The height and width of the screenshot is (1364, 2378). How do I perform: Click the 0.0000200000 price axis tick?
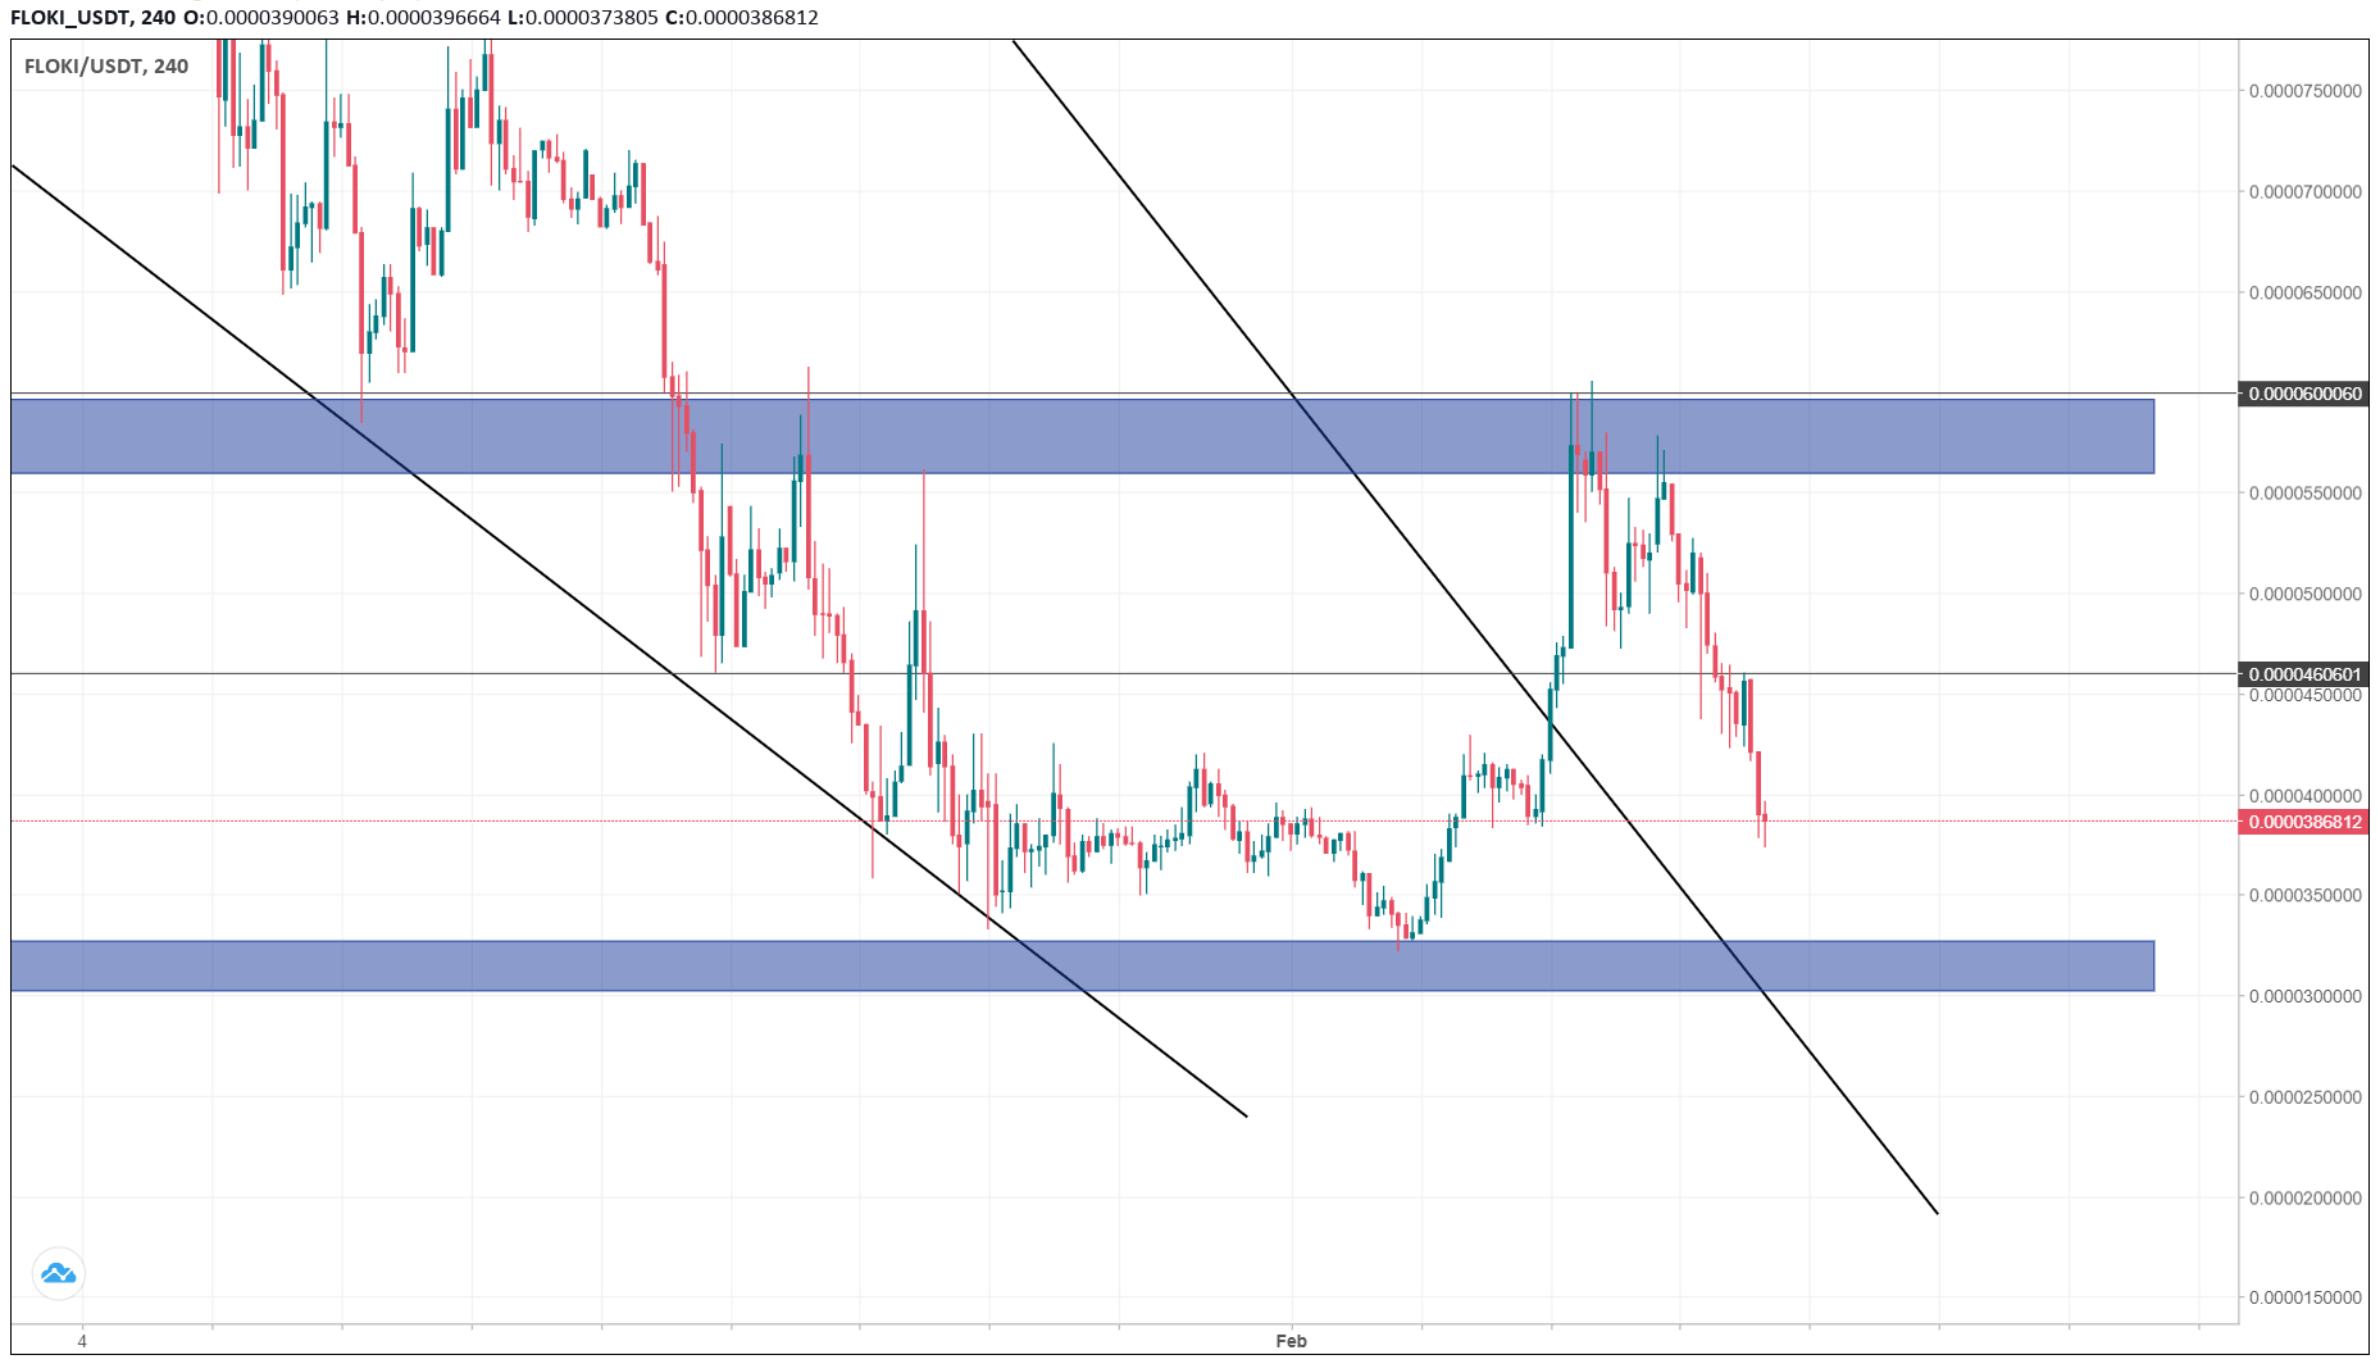coord(2305,1198)
